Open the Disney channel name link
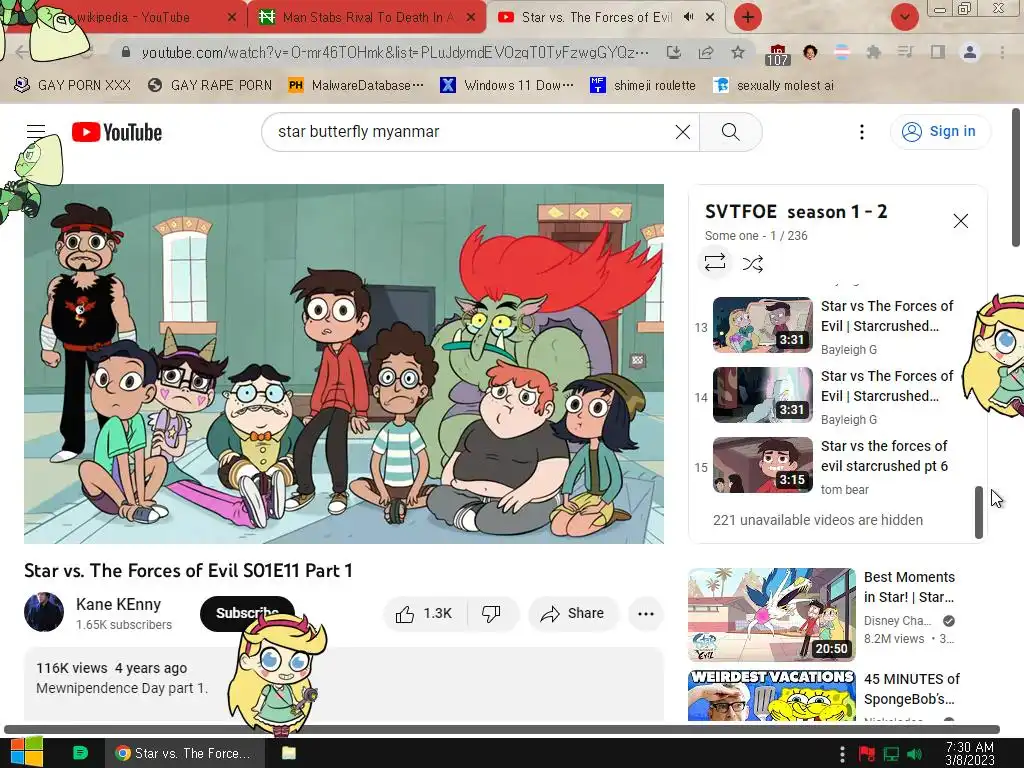Screen dimensions: 1024x768 (897, 620)
